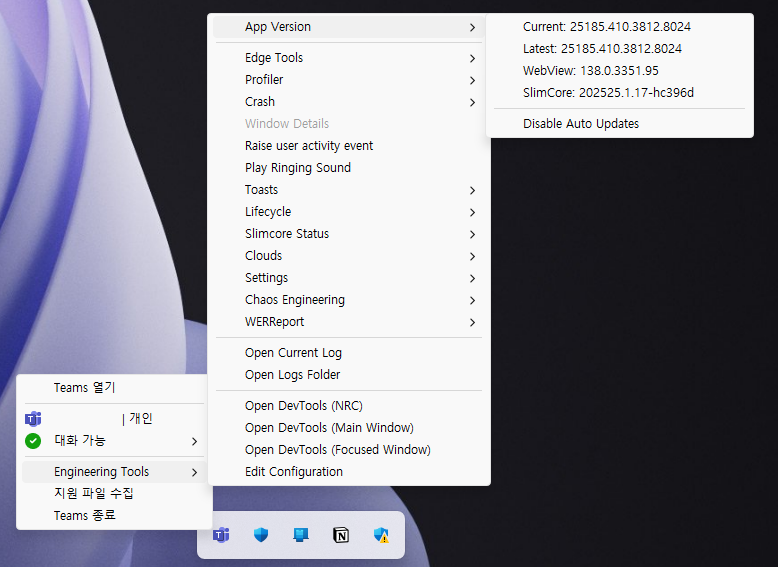The height and width of the screenshot is (567, 778).
Task: Click the Settings menu label
Action: click(x=266, y=278)
